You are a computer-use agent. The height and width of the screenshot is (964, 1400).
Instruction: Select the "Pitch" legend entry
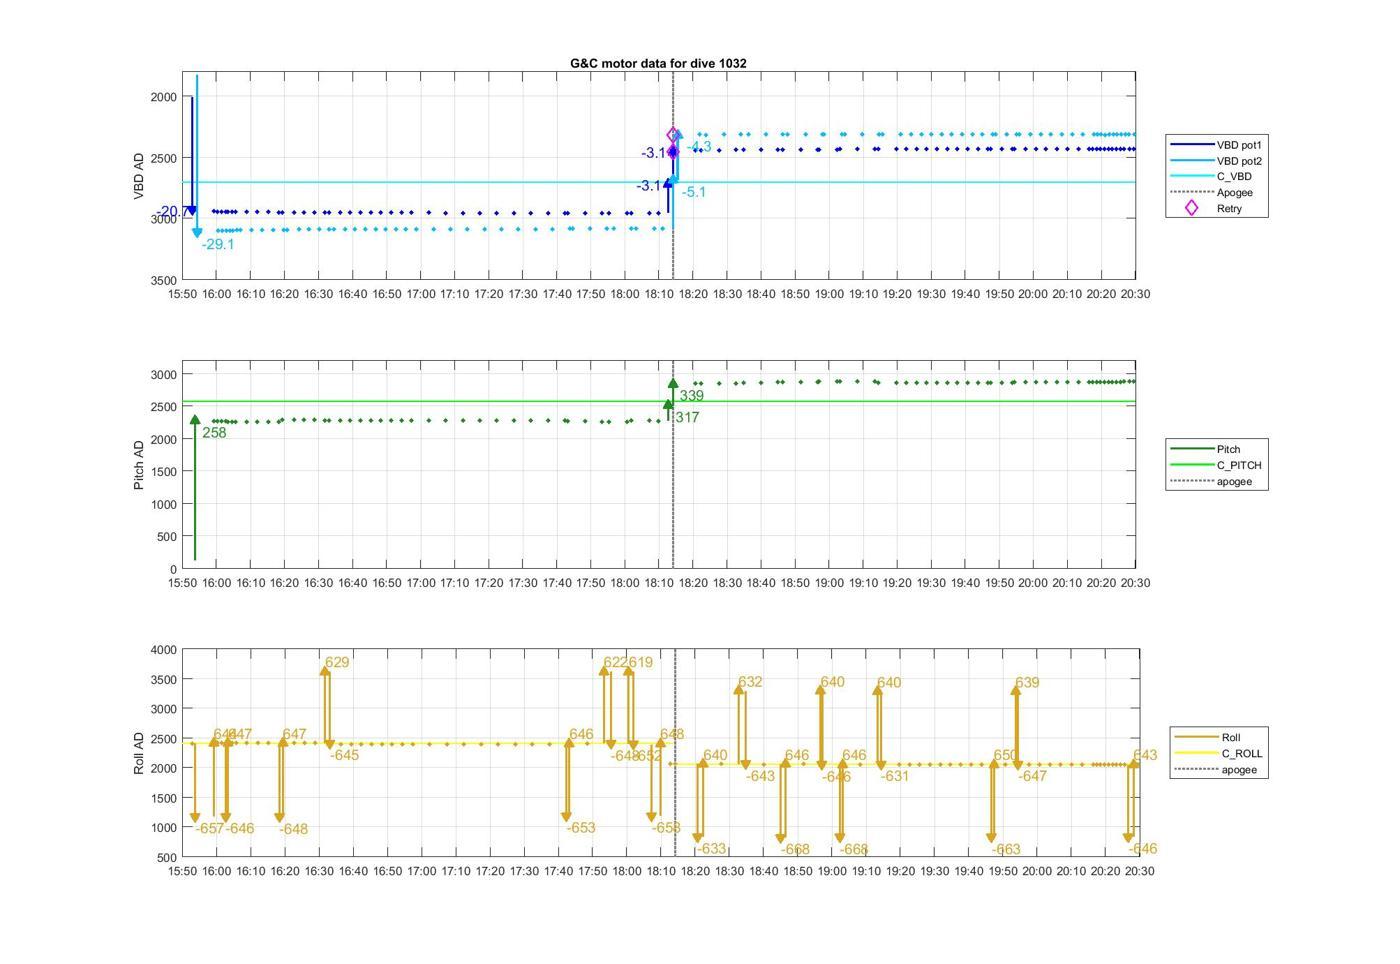(x=1205, y=450)
